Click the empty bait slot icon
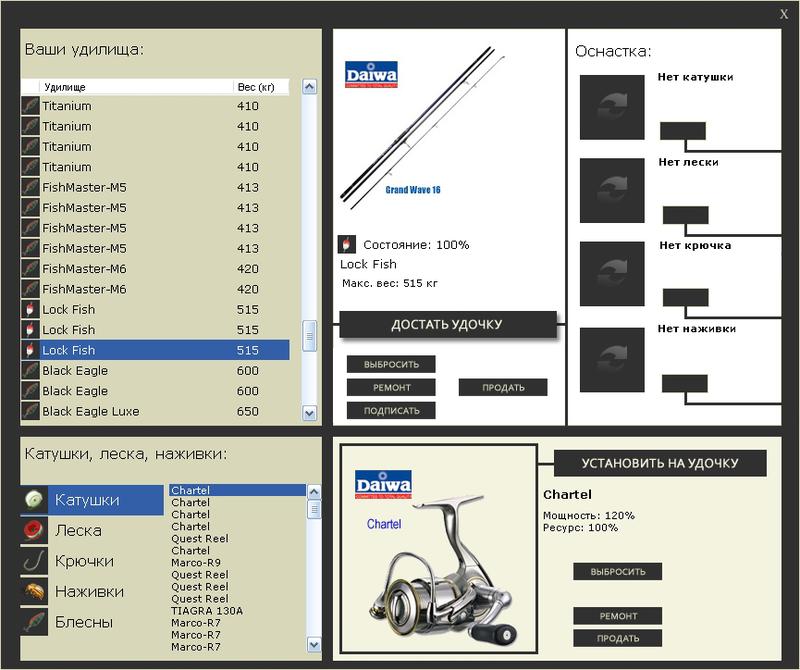 pyautogui.click(x=612, y=360)
